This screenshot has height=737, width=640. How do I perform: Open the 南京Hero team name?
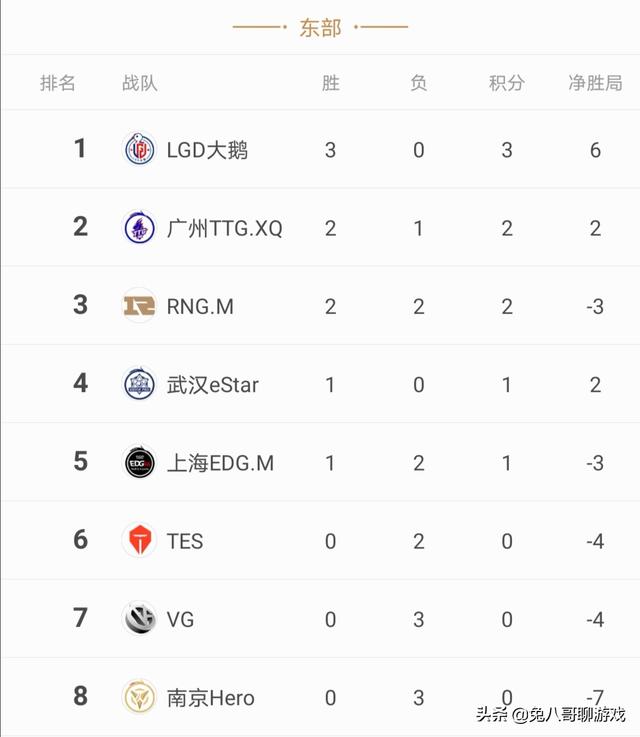point(211,698)
